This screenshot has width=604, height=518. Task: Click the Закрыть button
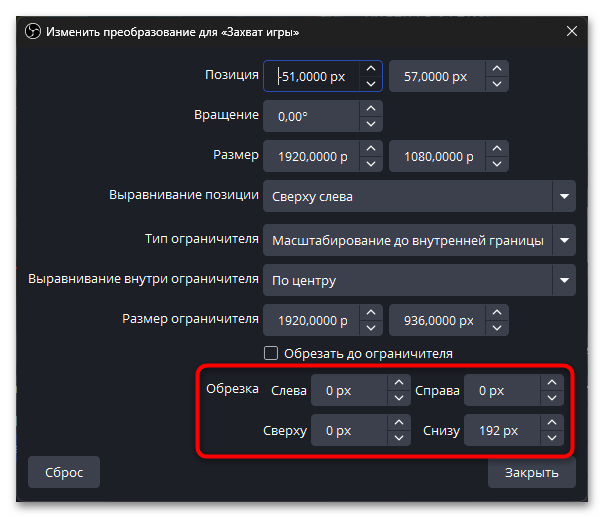pos(532,472)
